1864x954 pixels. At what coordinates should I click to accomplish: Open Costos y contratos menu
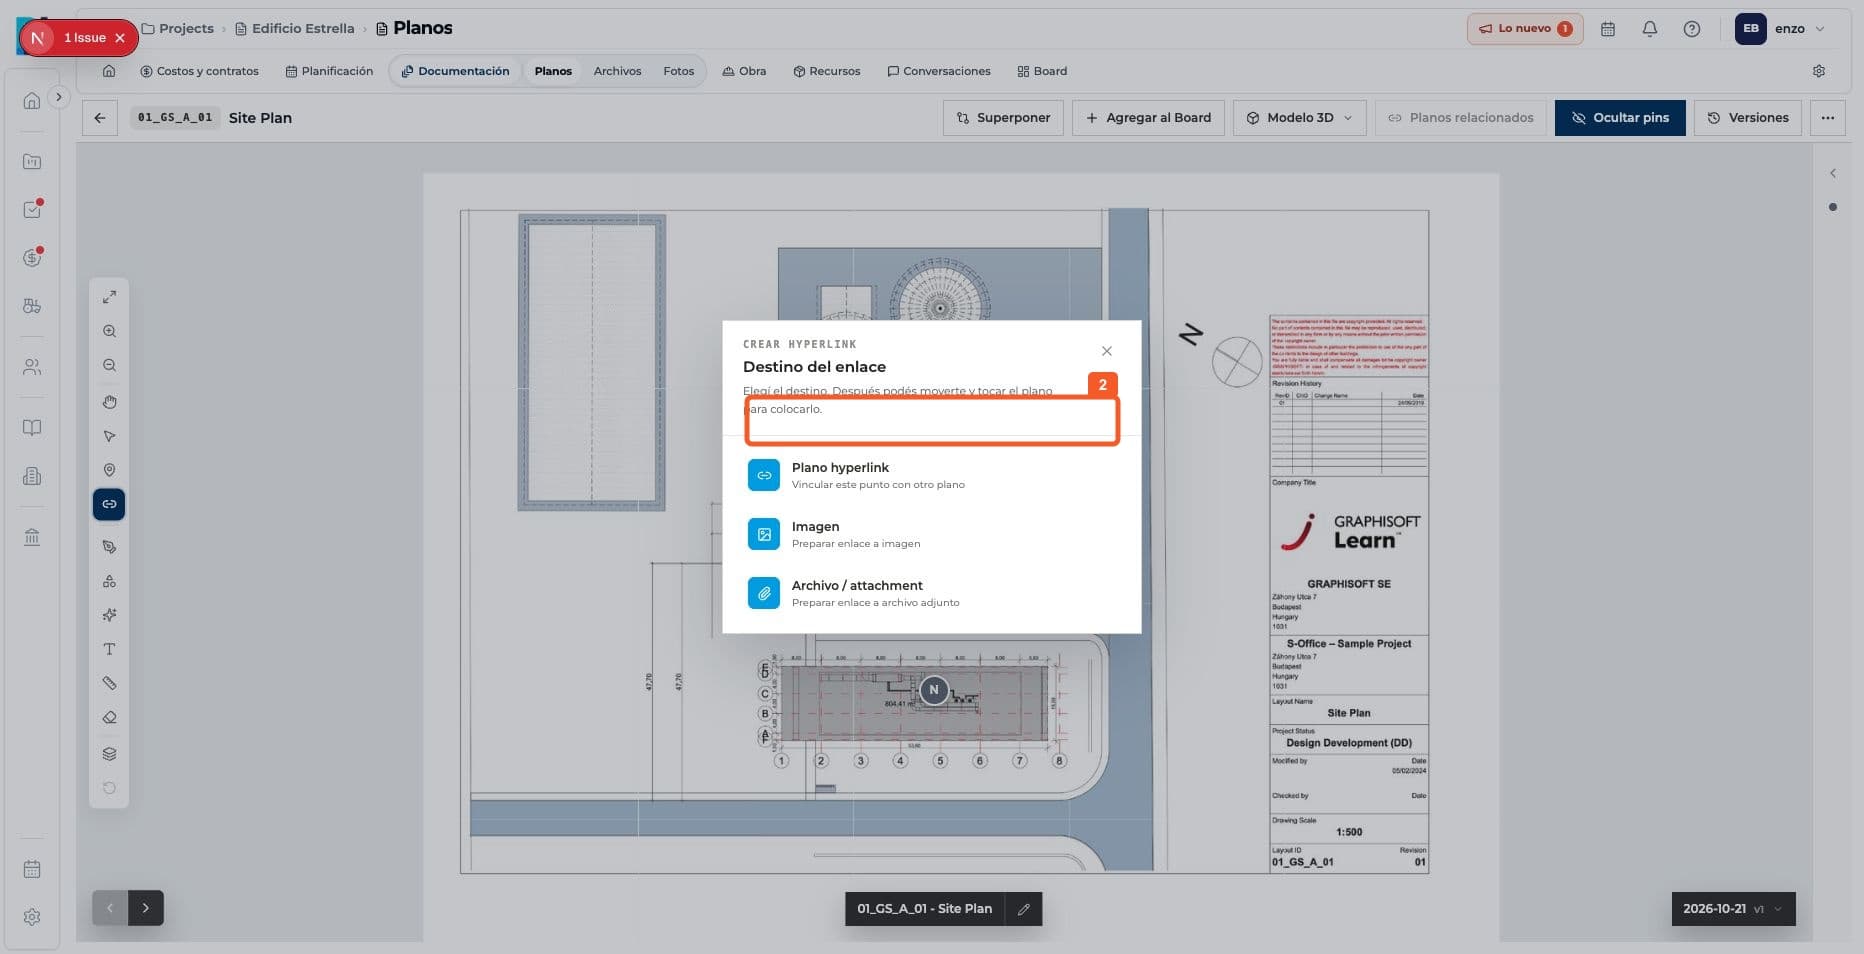pyautogui.click(x=199, y=71)
